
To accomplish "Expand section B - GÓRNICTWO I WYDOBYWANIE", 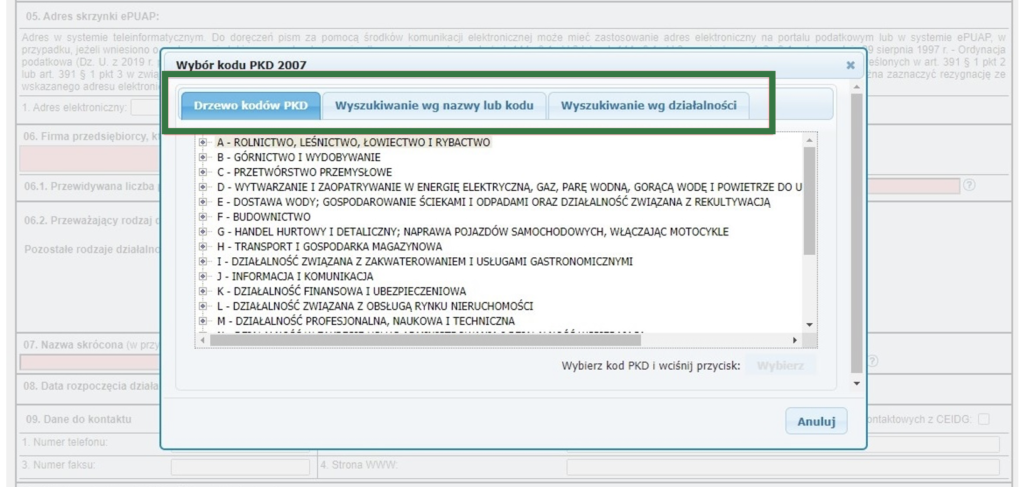I will point(202,157).
